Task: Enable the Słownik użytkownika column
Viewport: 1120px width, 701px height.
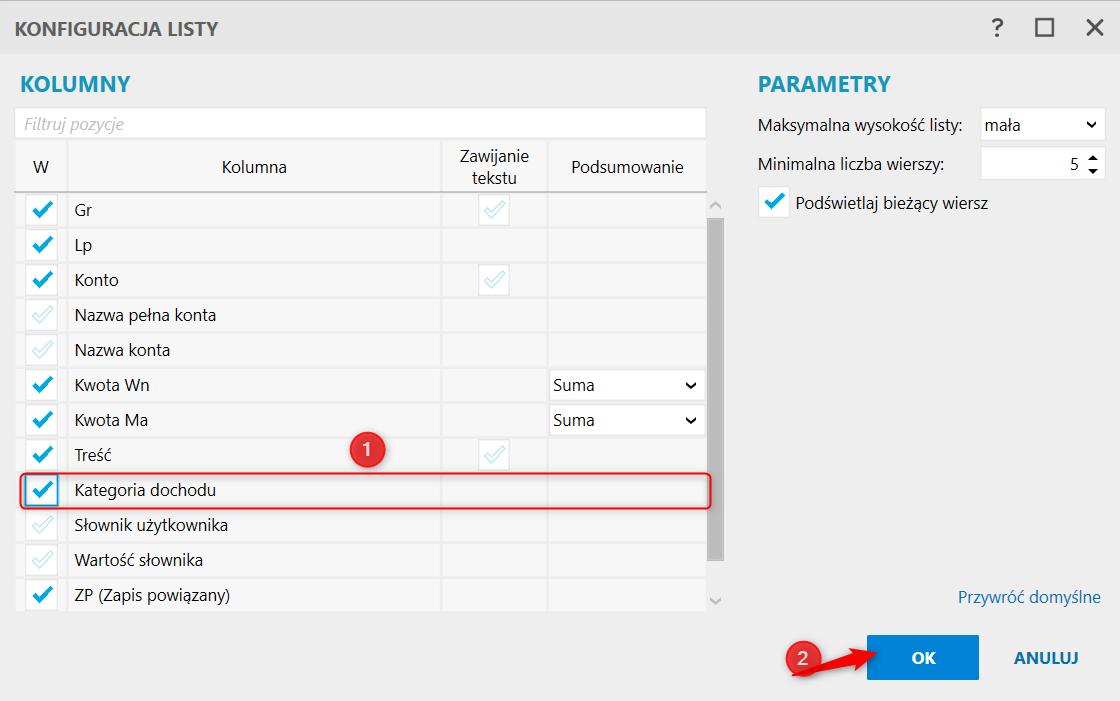Action: tap(42, 525)
